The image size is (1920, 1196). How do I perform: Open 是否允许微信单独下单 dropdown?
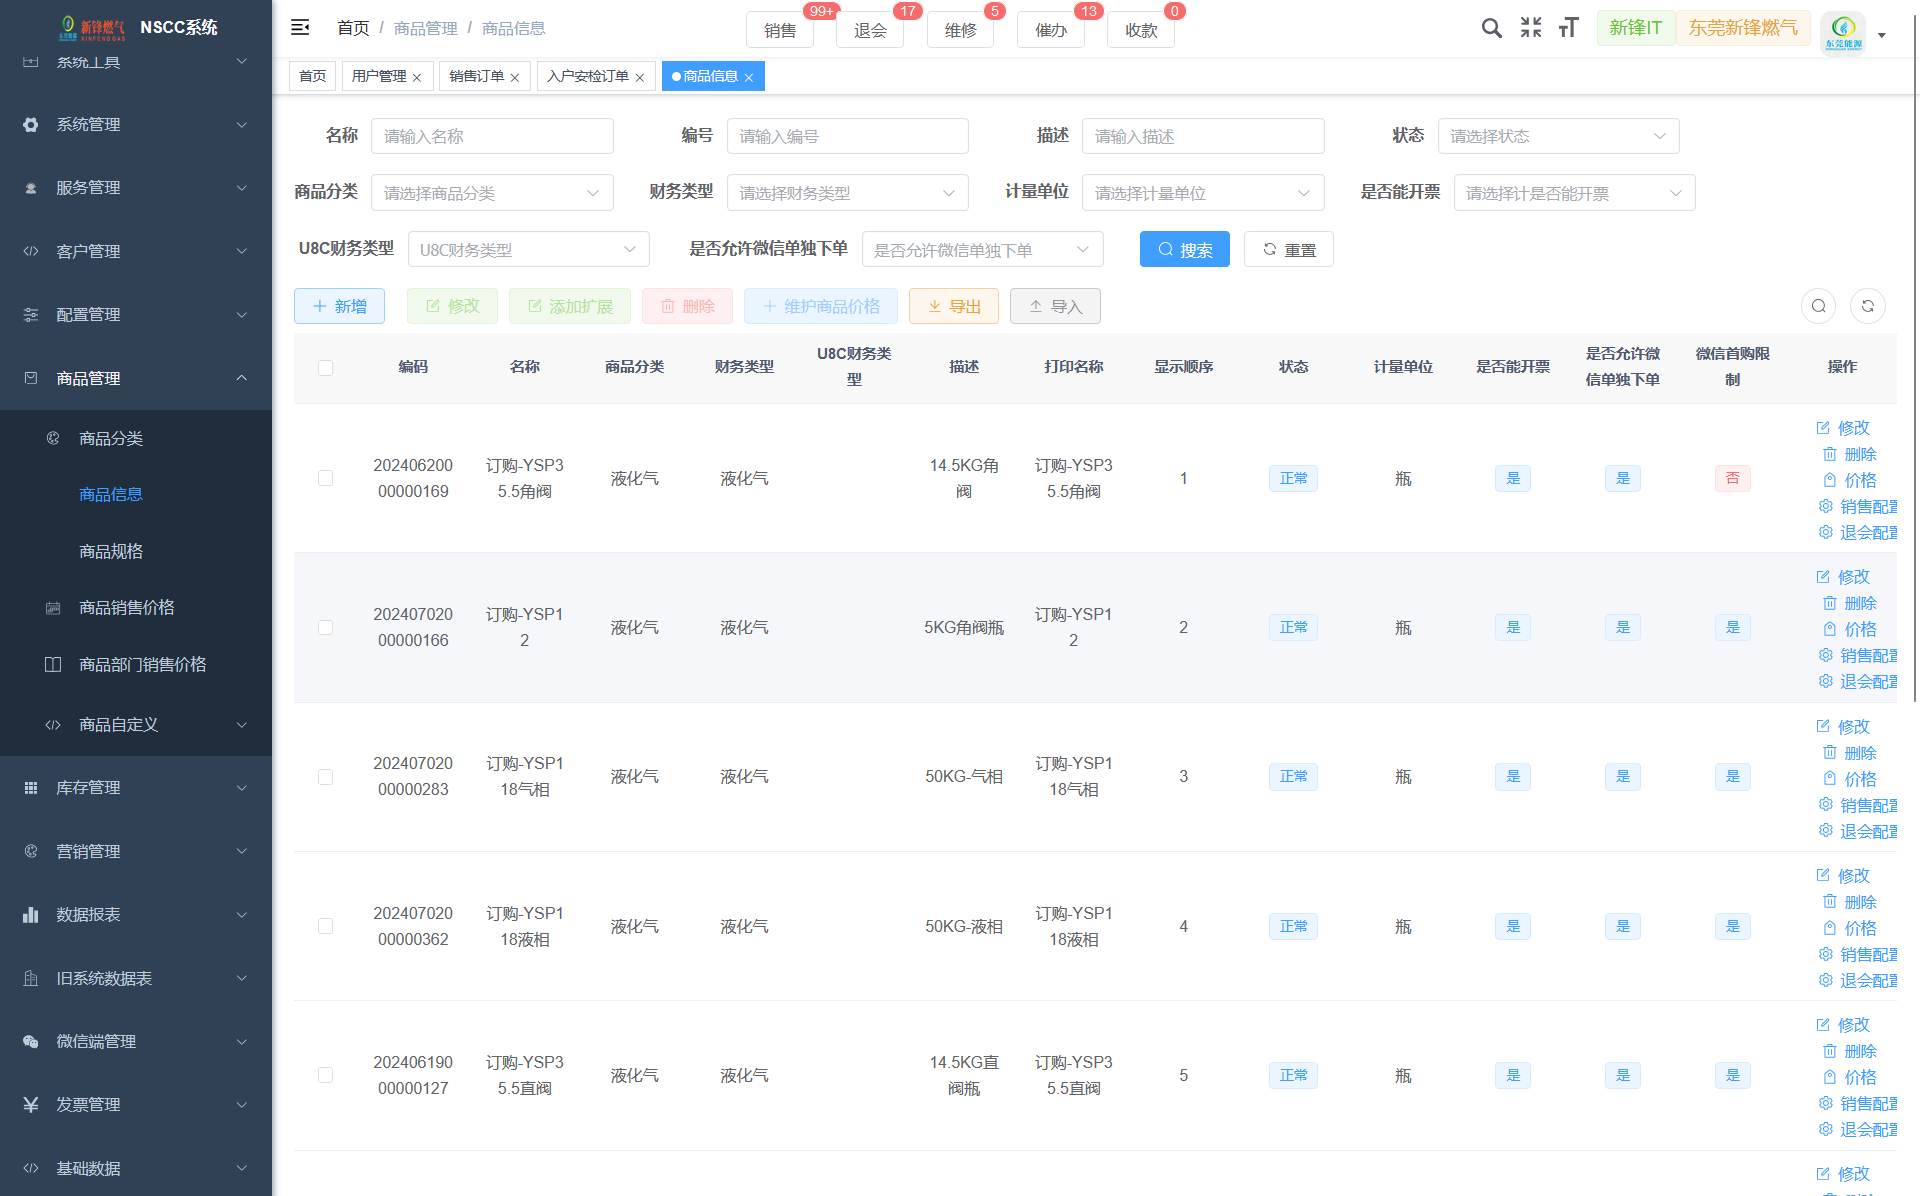982,250
